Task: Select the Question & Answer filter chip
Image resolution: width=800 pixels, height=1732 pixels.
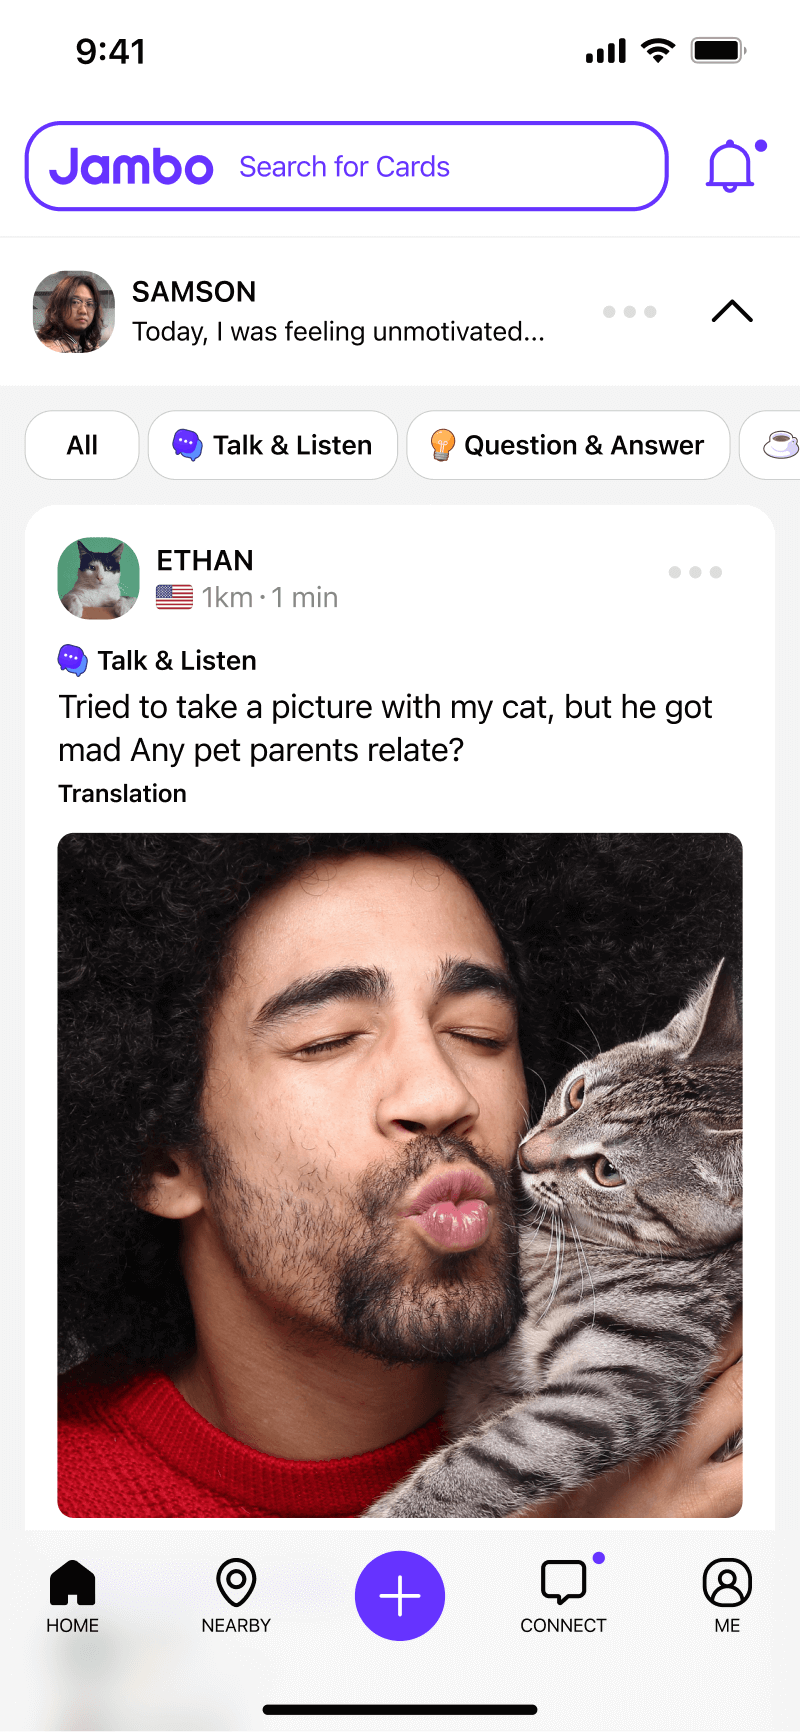Action: coord(568,445)
